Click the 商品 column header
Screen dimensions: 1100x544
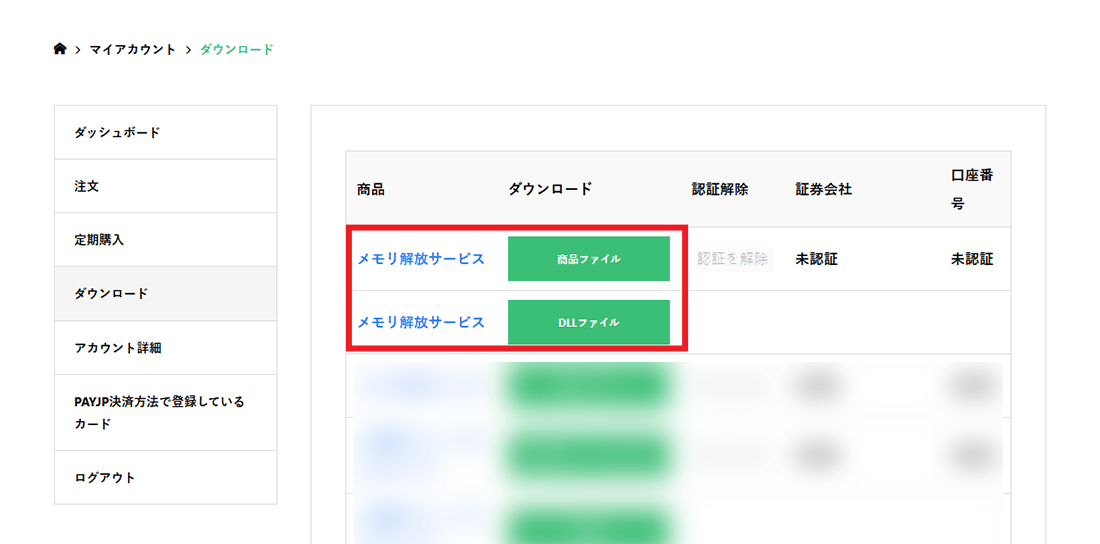[x=371, y=189]
